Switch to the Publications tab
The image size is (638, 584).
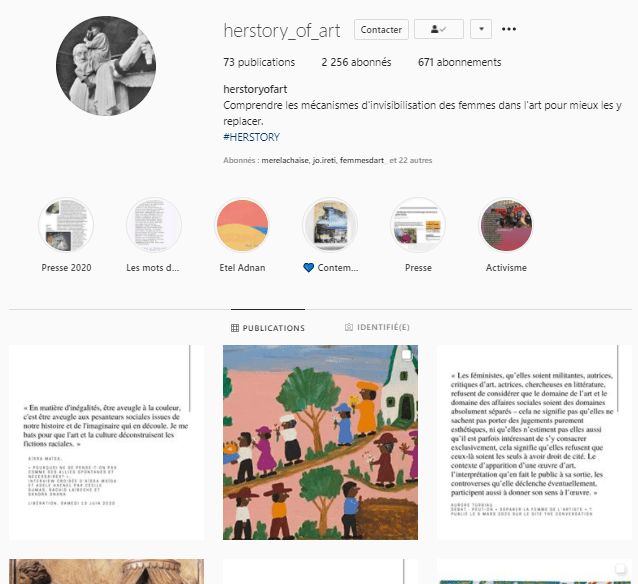click(268, 328)
